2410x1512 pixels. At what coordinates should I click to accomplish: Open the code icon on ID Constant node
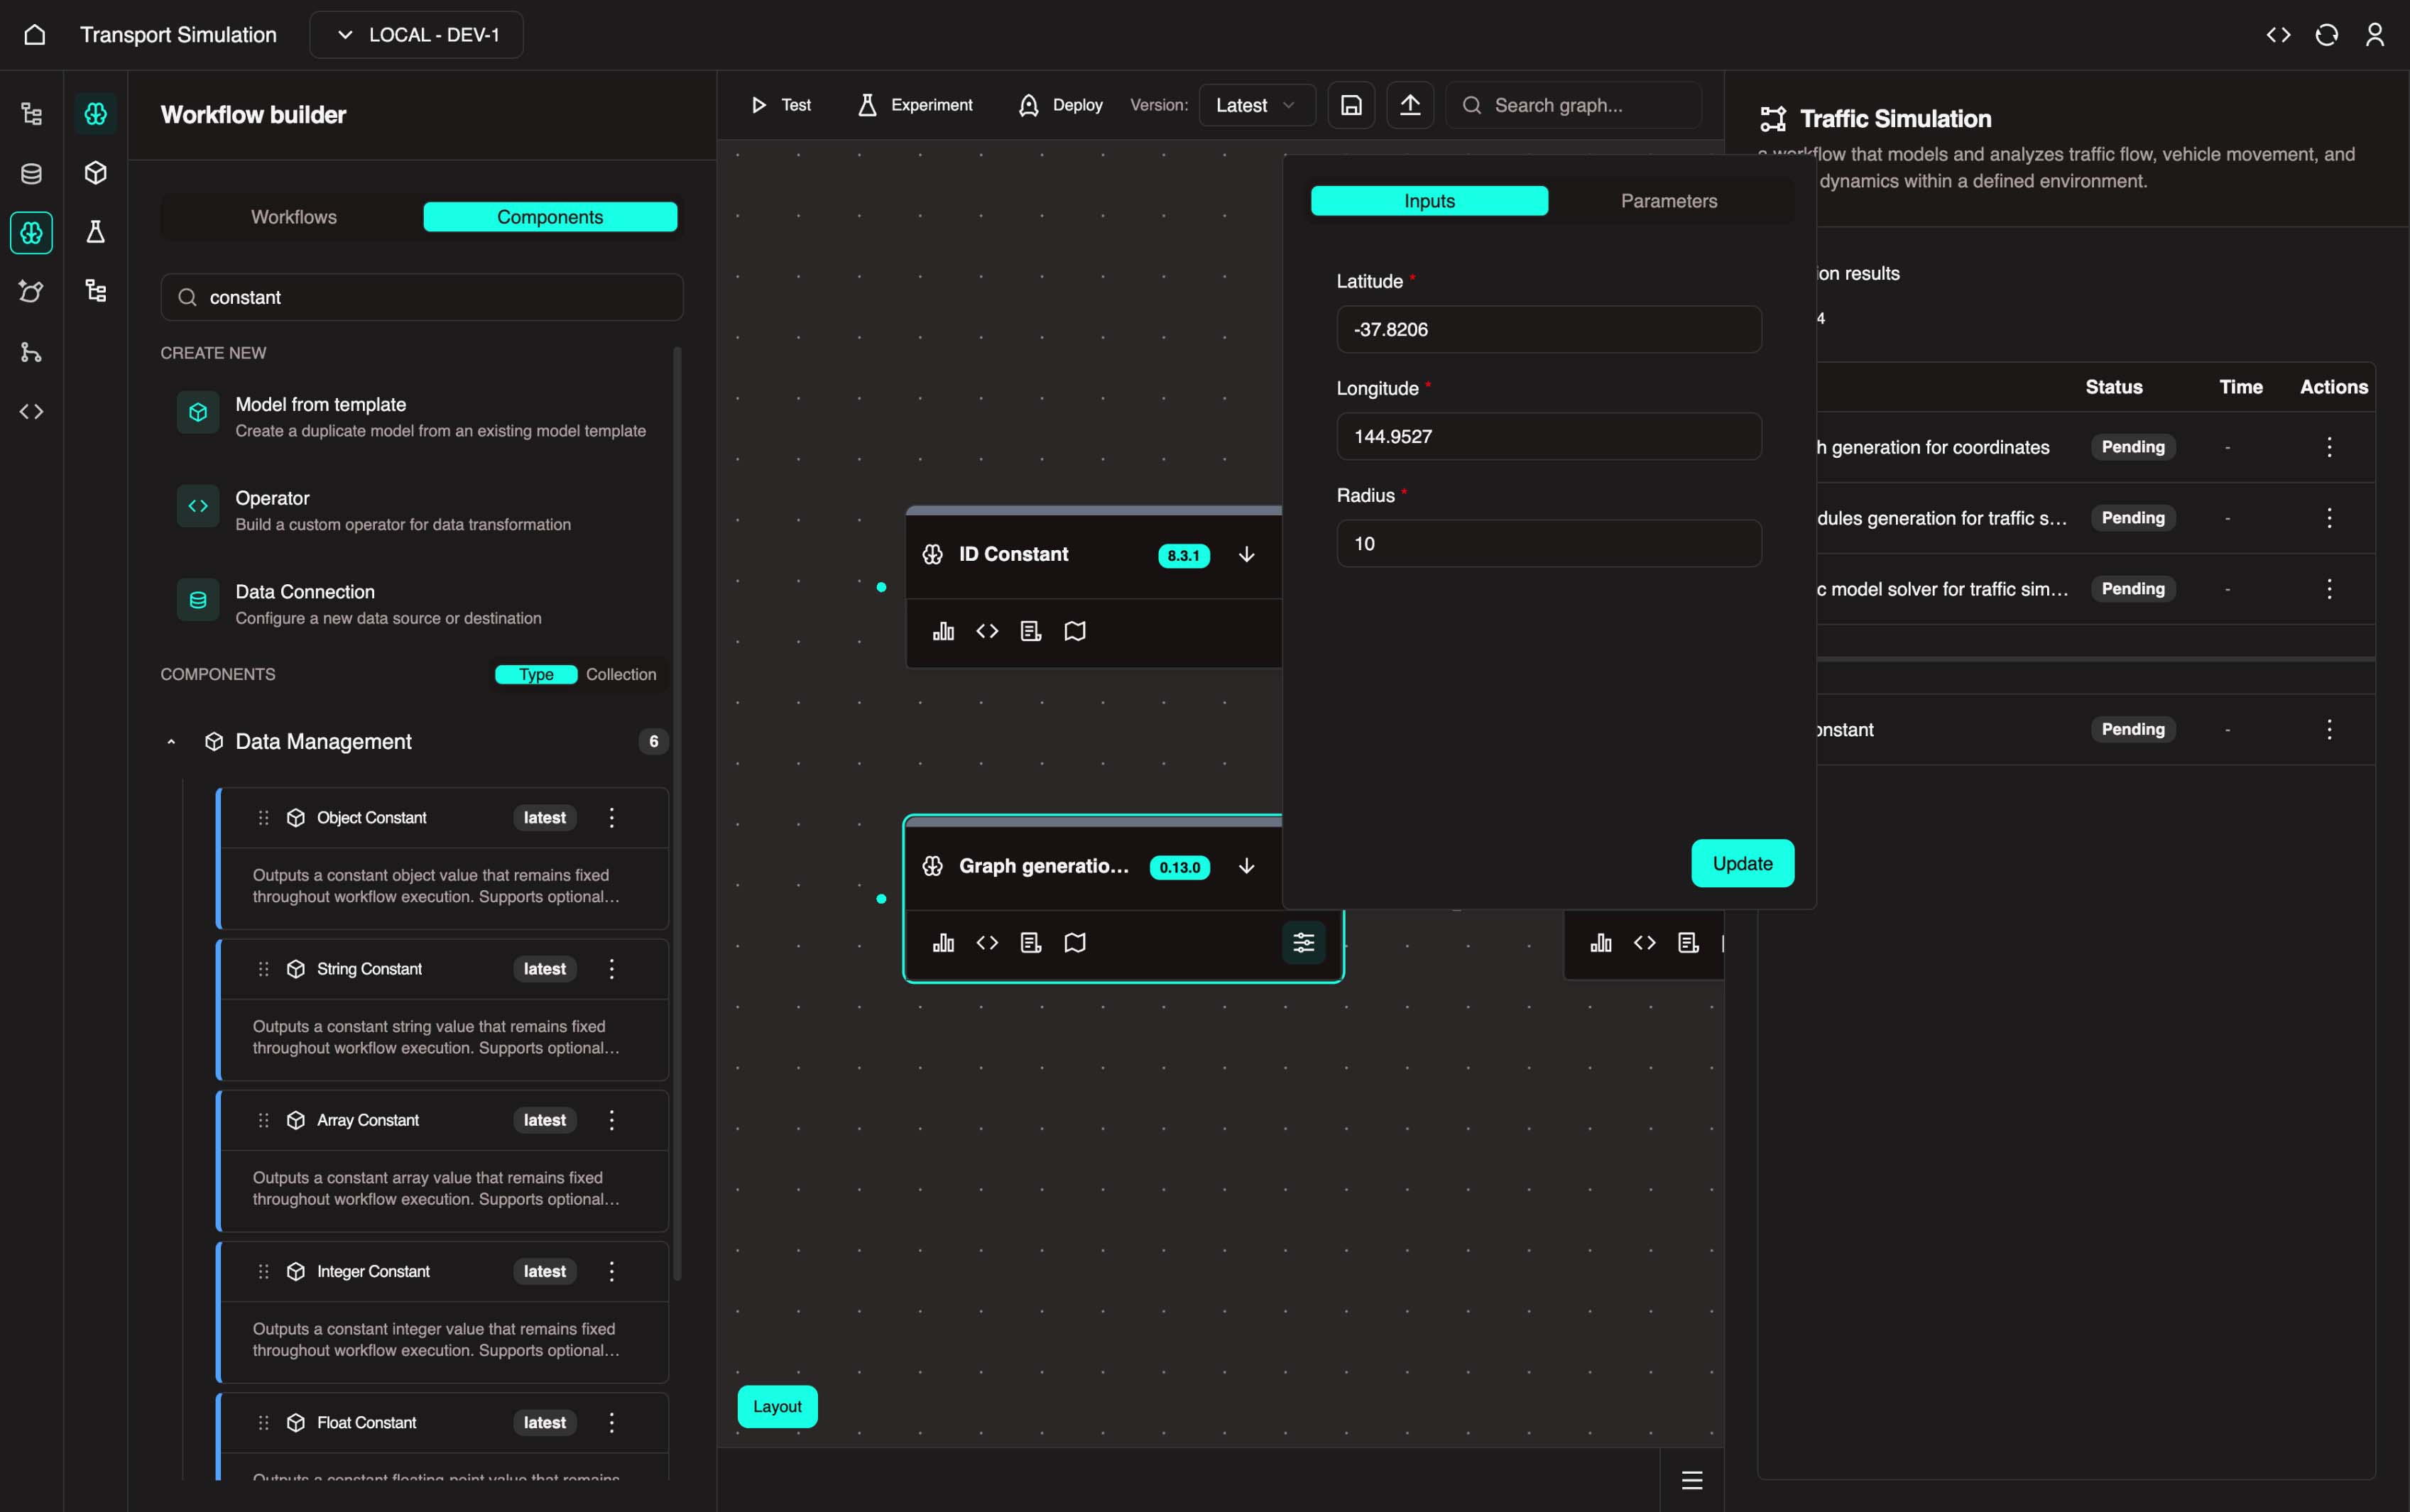pyautogui.click(x=987, y=631)
